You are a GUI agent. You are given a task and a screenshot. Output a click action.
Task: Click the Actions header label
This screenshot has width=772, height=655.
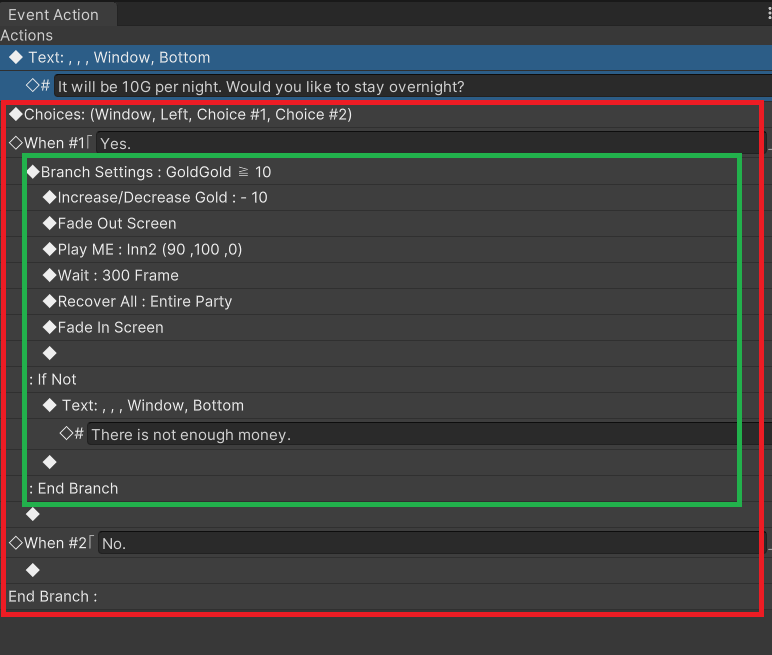tap(27, 35)
